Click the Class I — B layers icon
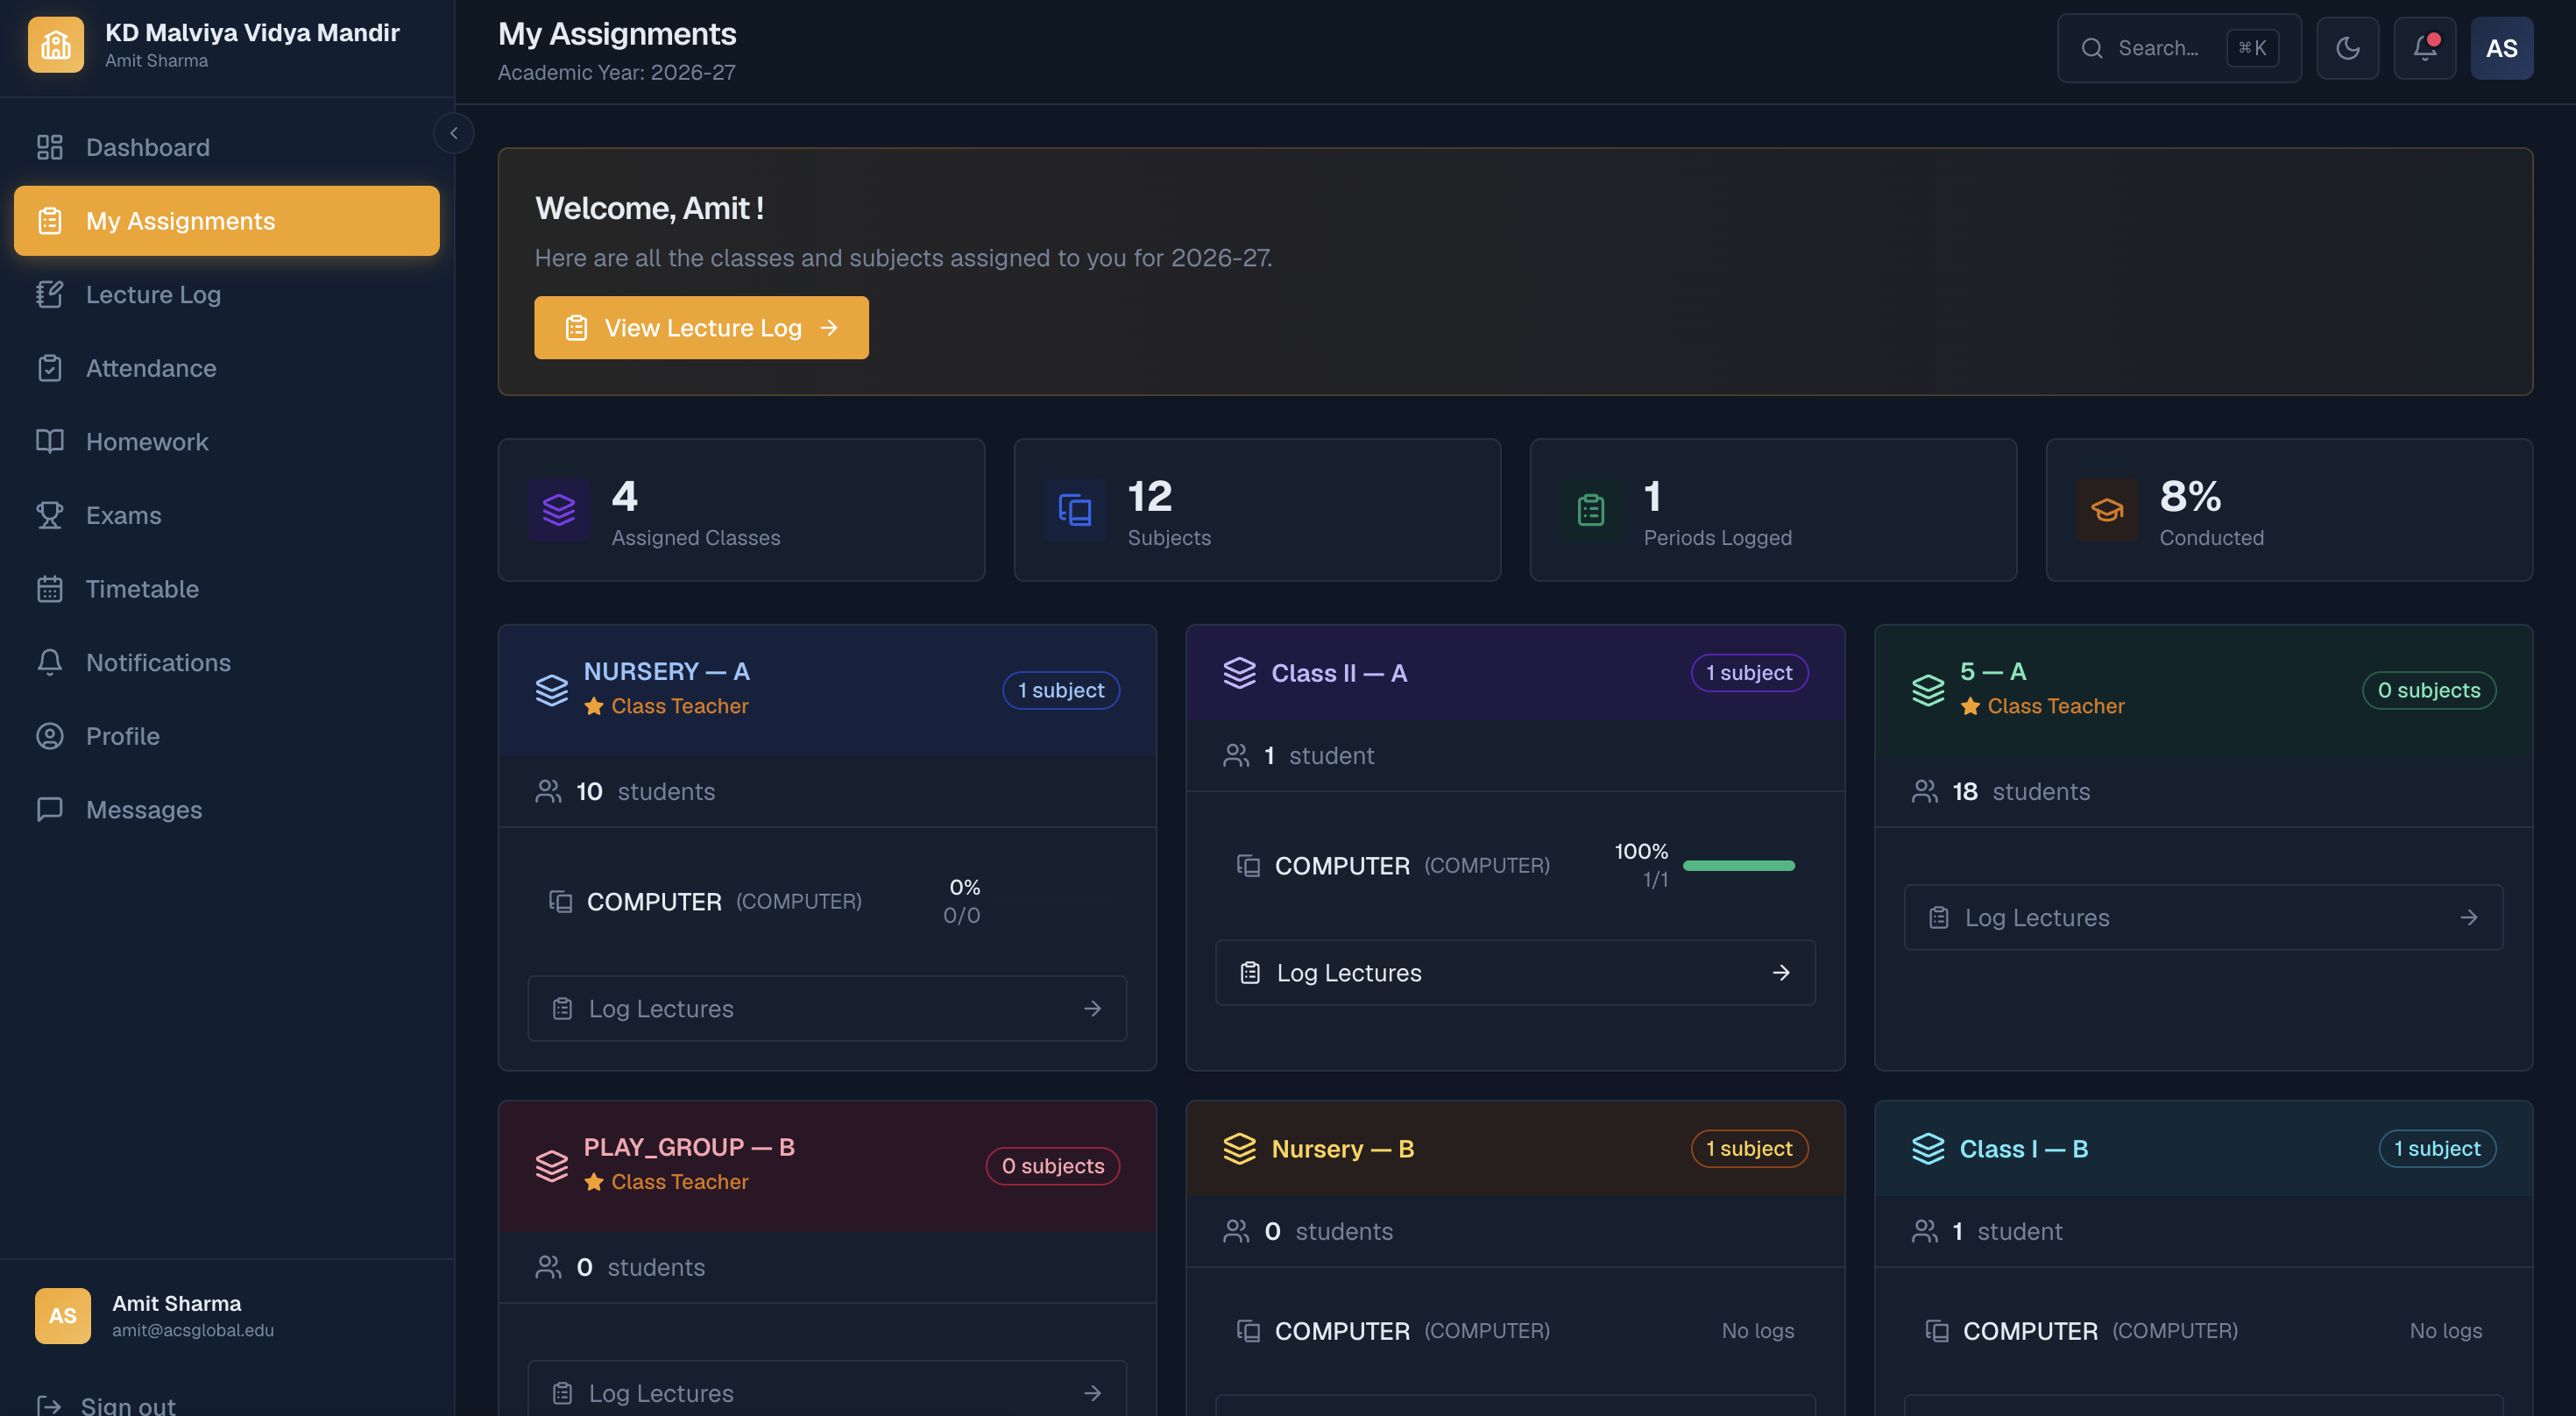 [x=1928, y=1149]
